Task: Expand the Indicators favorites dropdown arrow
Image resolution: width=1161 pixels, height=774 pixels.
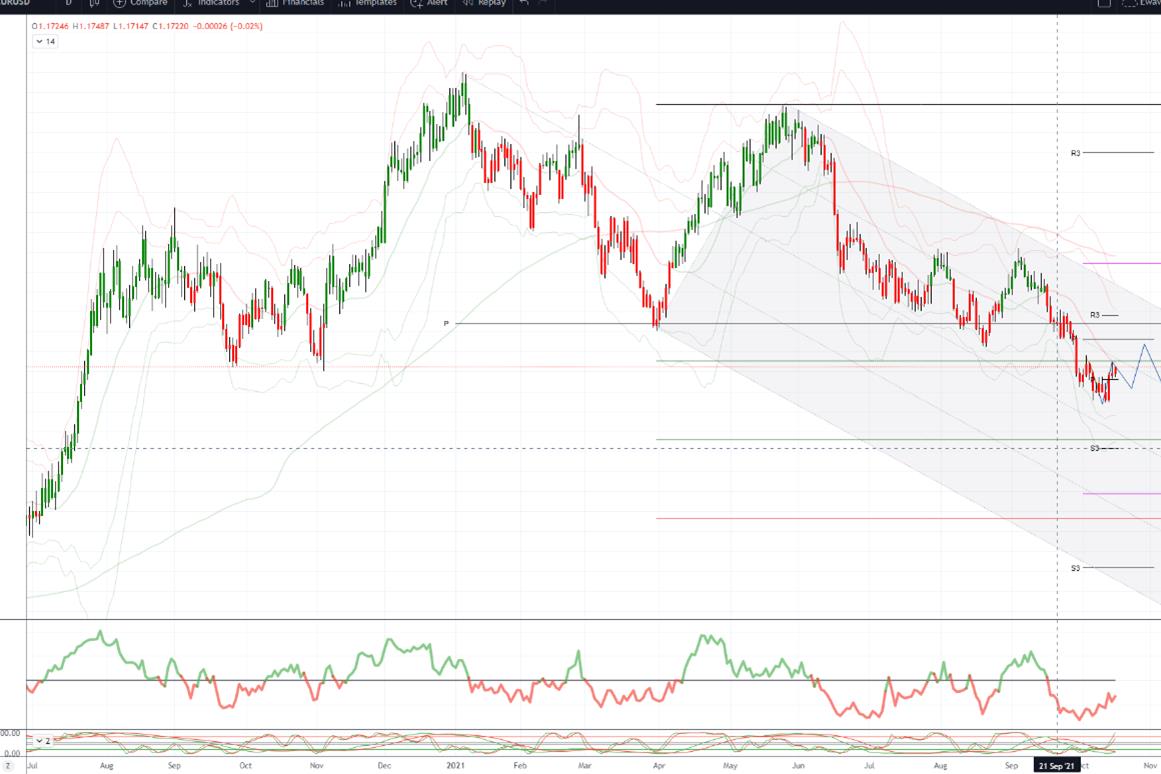Action: click(x=252, y=3)
